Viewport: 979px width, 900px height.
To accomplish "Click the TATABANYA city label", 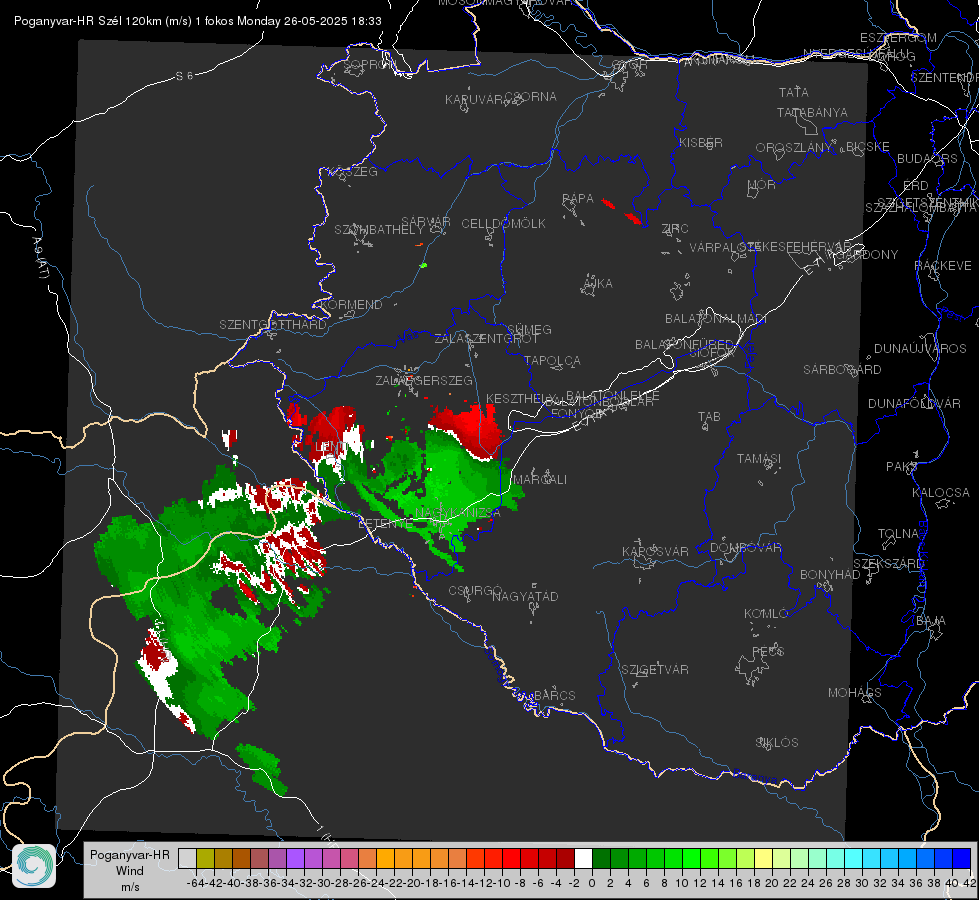I will tap(812, 112).
